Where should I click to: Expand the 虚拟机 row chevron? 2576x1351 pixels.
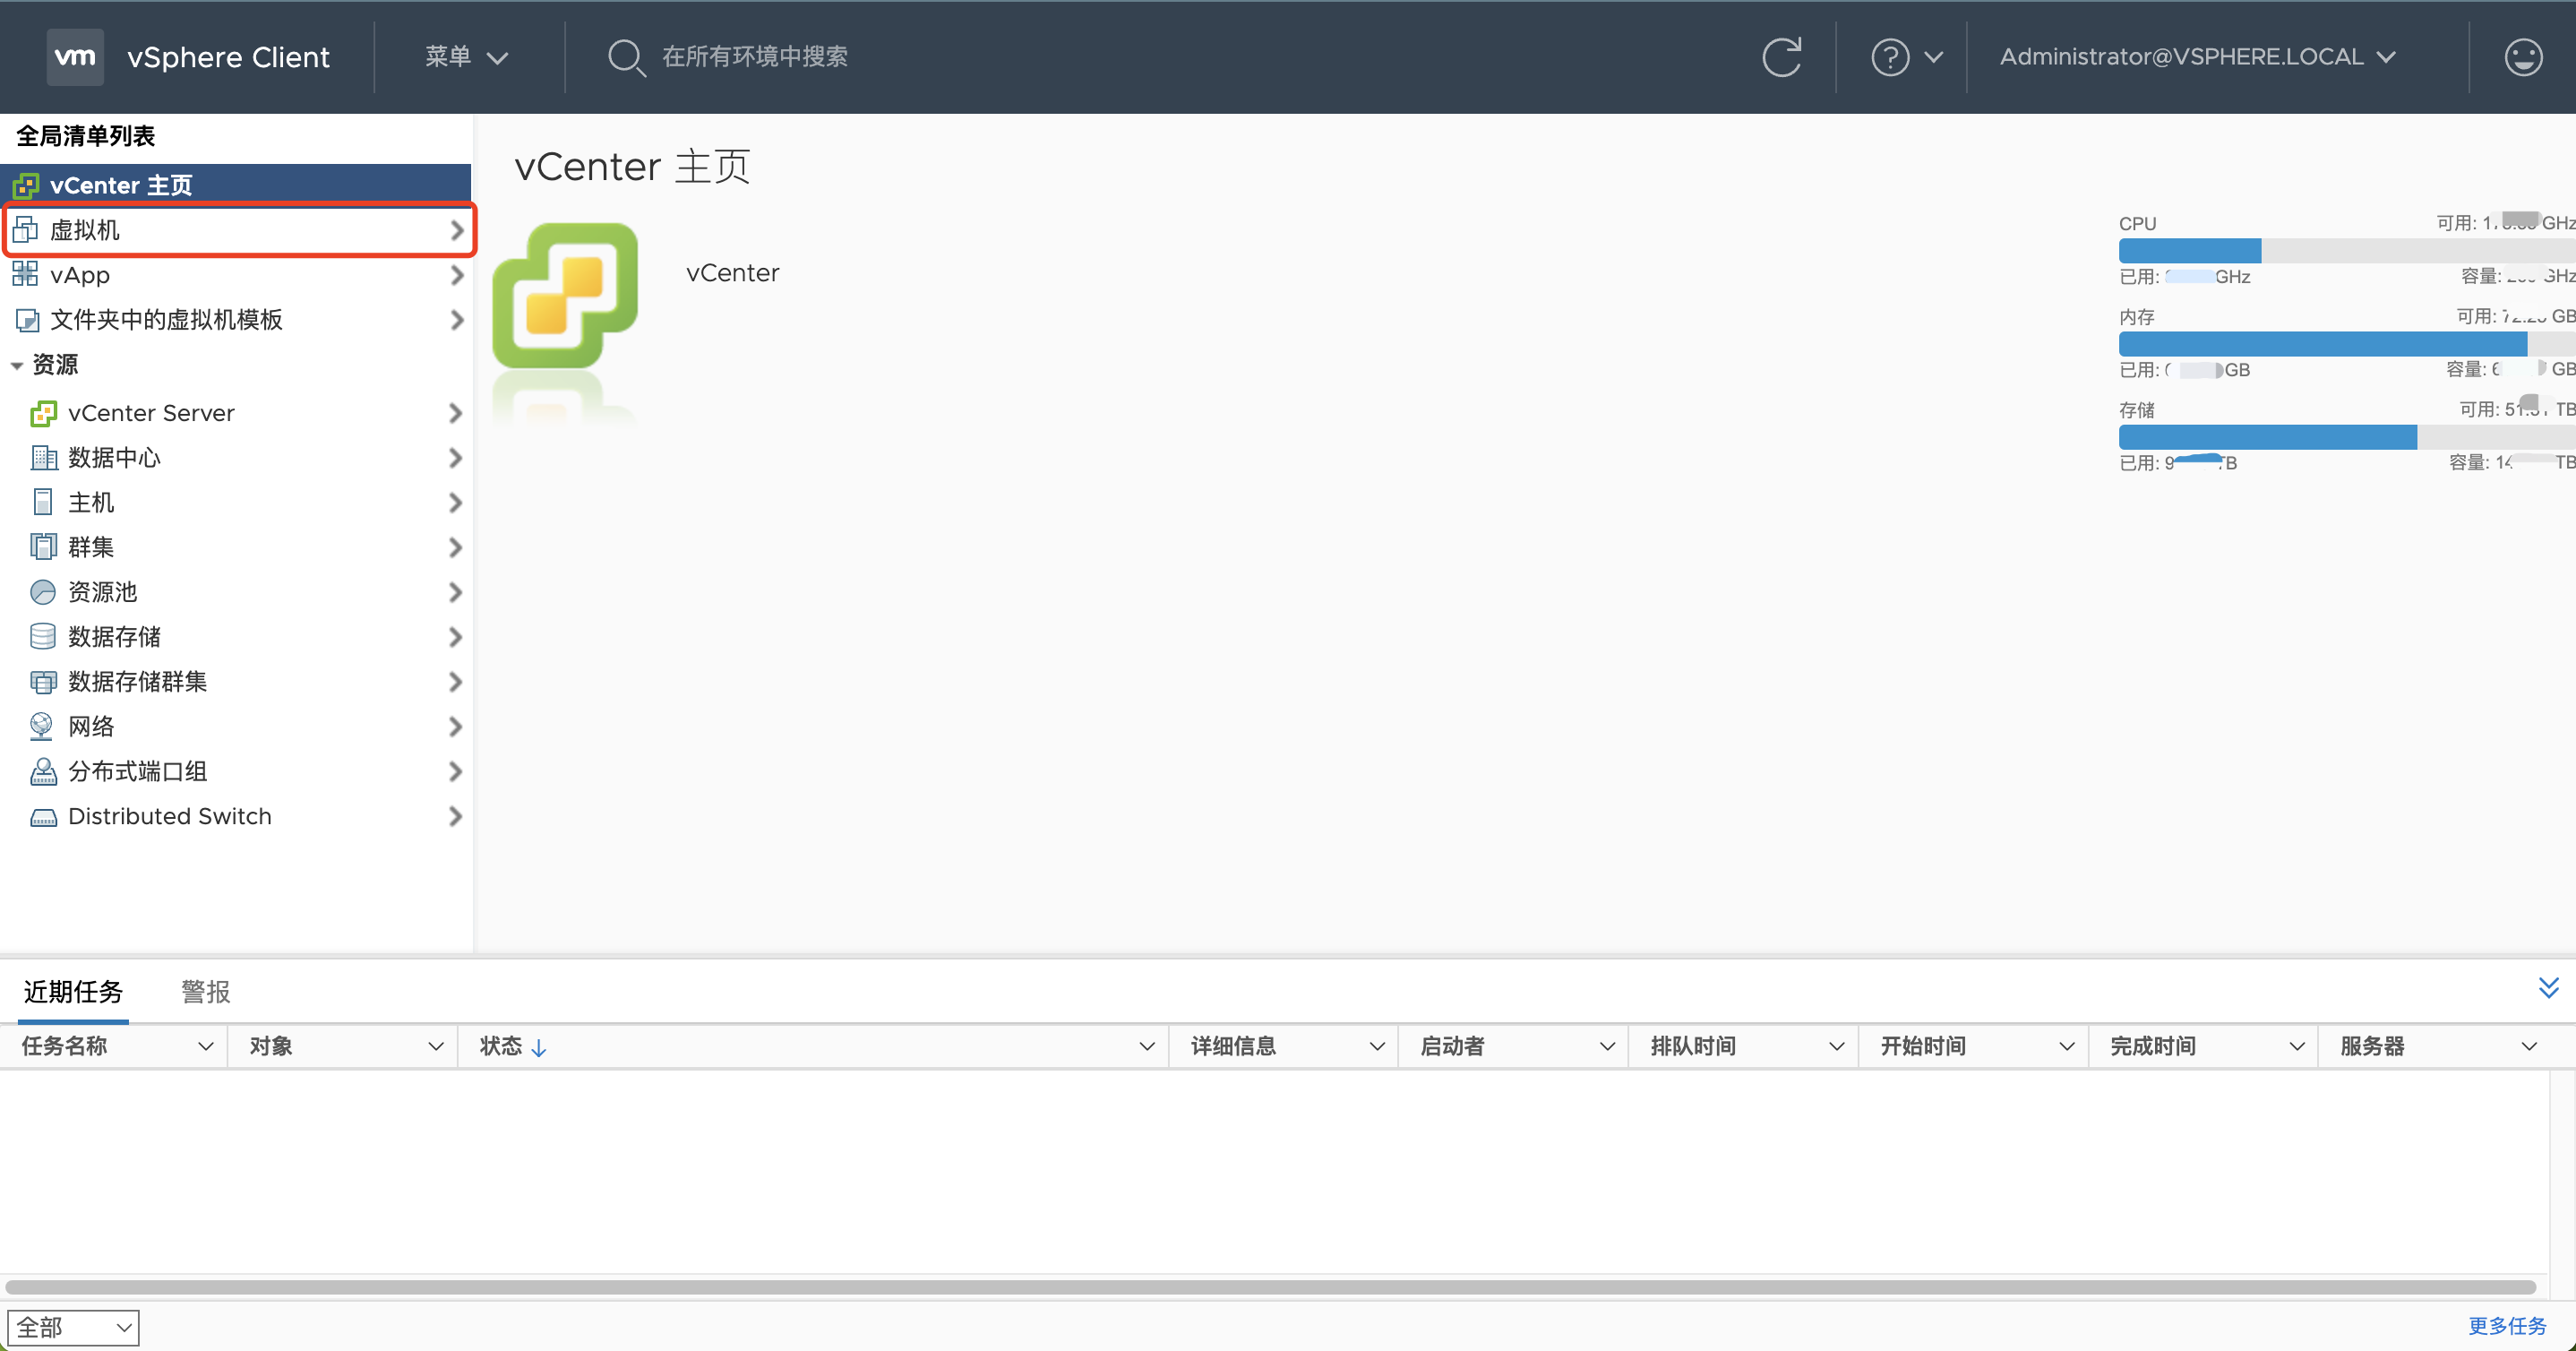click(x=456, y=230)
